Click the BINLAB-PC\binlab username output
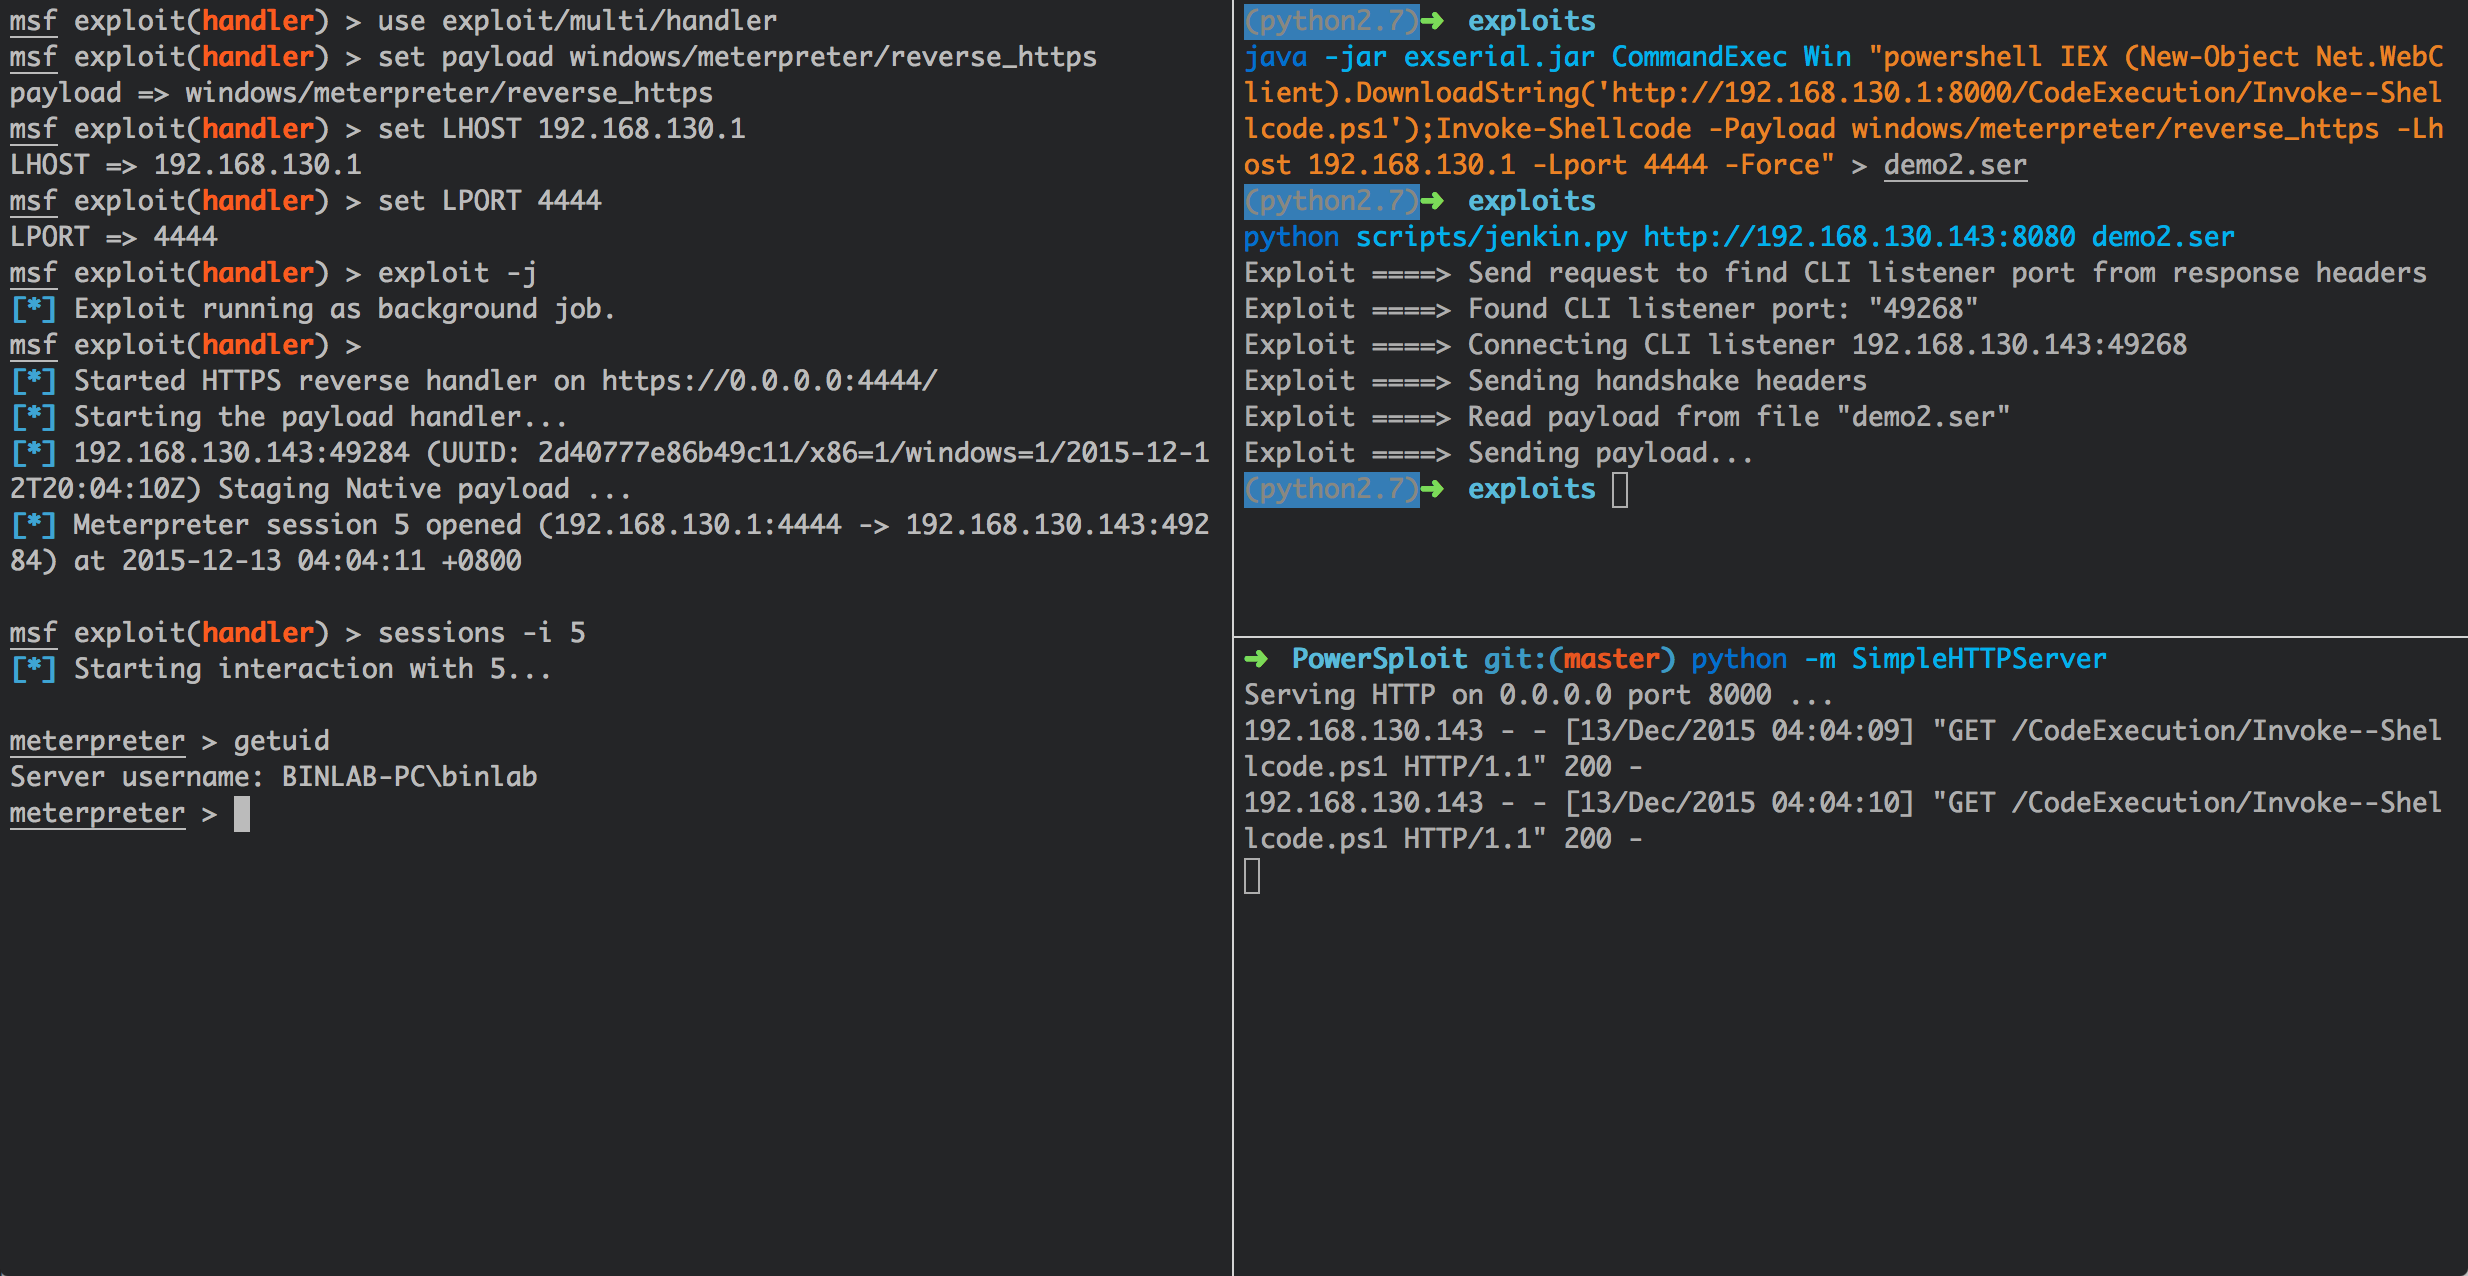The width and height of the screenshot is (2468, 1276). tap(409, 777)
